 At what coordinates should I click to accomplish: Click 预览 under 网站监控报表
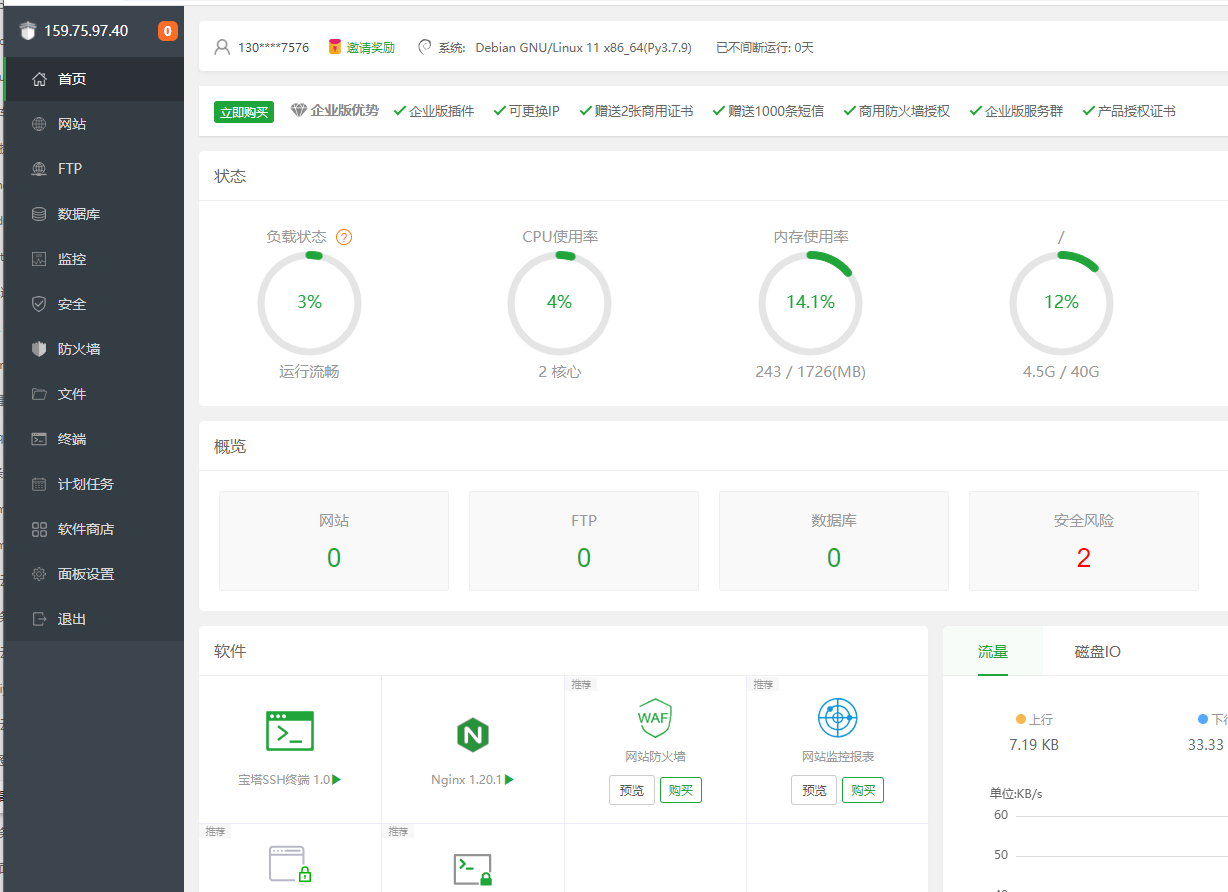[x=814, y=790]
